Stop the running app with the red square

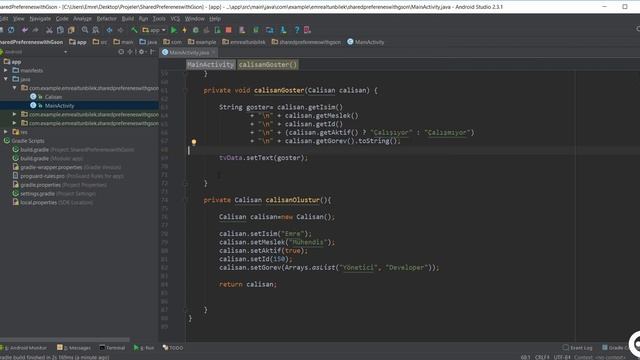(229, 30)
